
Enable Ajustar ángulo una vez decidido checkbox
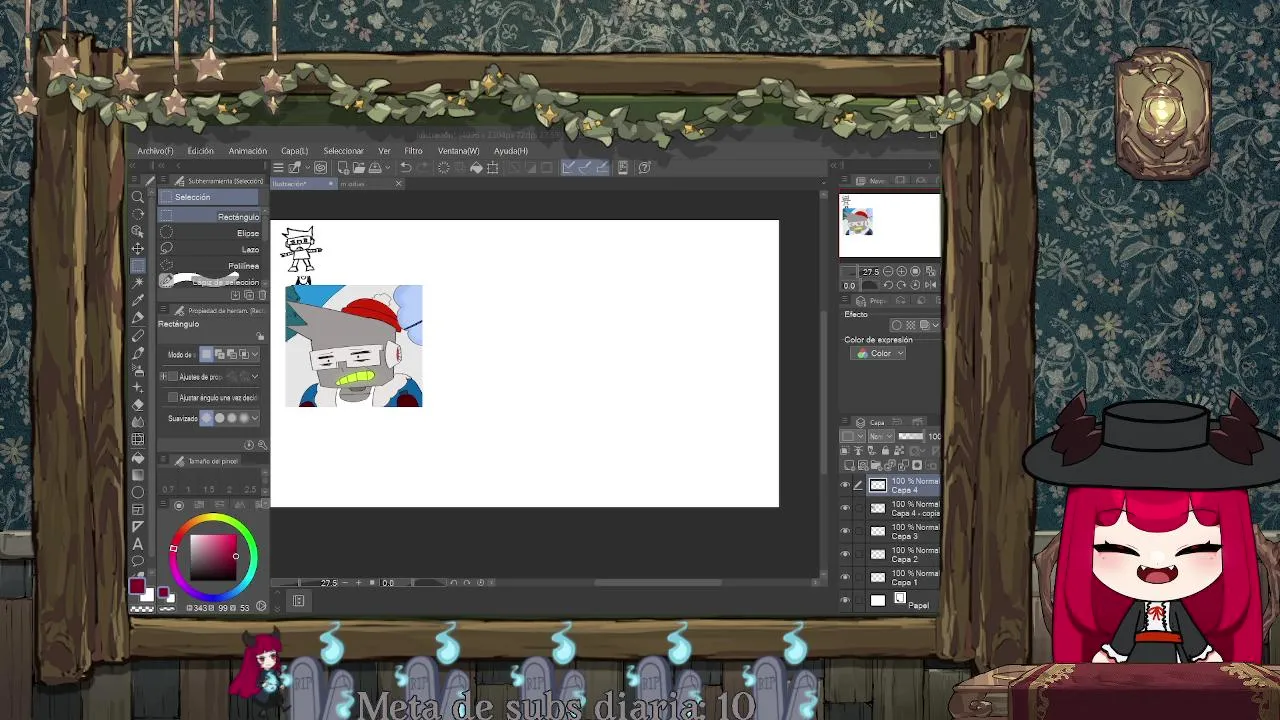click(173, 397)
